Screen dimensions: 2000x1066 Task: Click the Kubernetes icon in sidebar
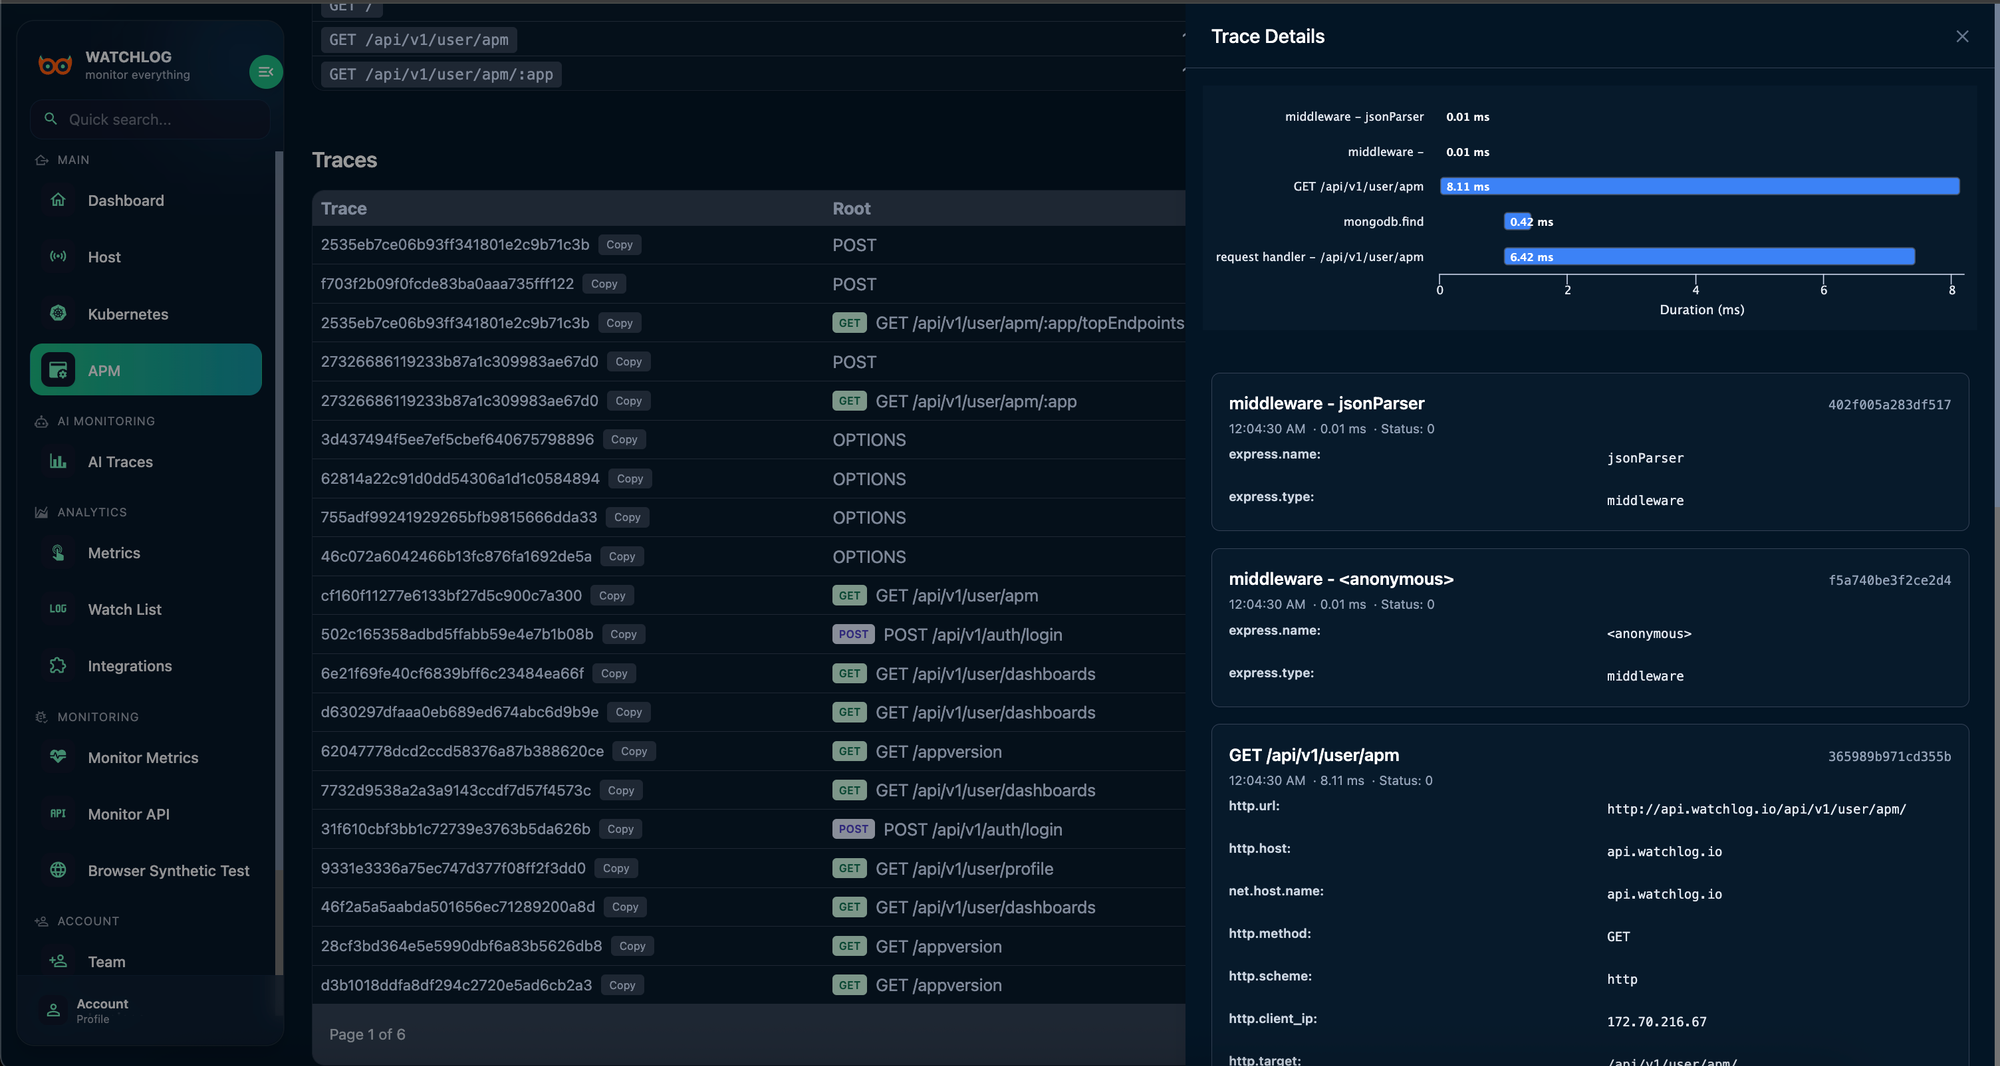click(x=58, y=314)
